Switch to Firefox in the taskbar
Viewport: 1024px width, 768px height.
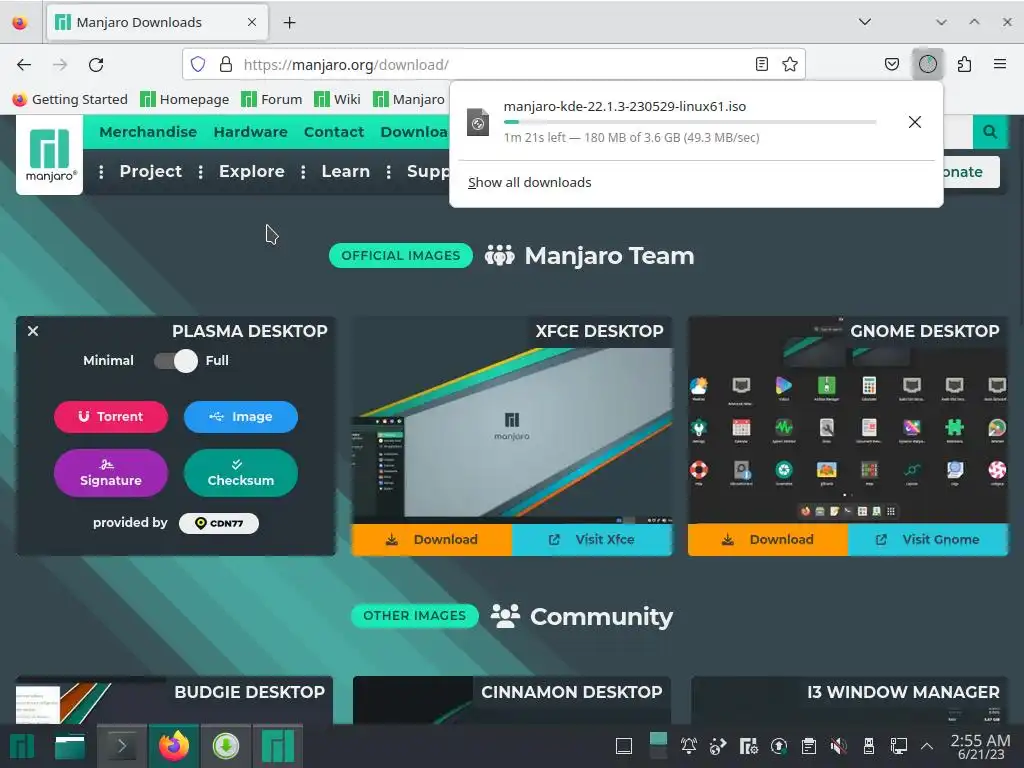coord(174,746)
